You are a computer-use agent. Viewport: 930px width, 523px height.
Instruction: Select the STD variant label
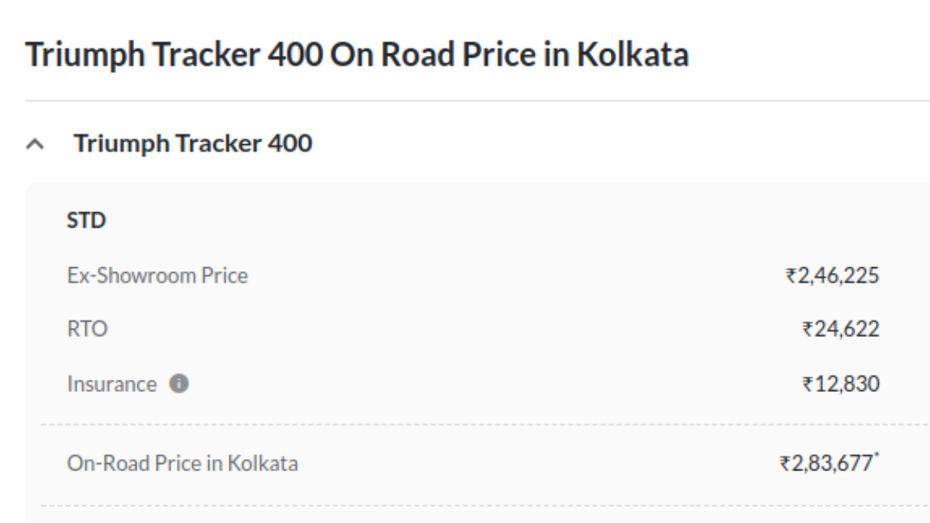86,221
